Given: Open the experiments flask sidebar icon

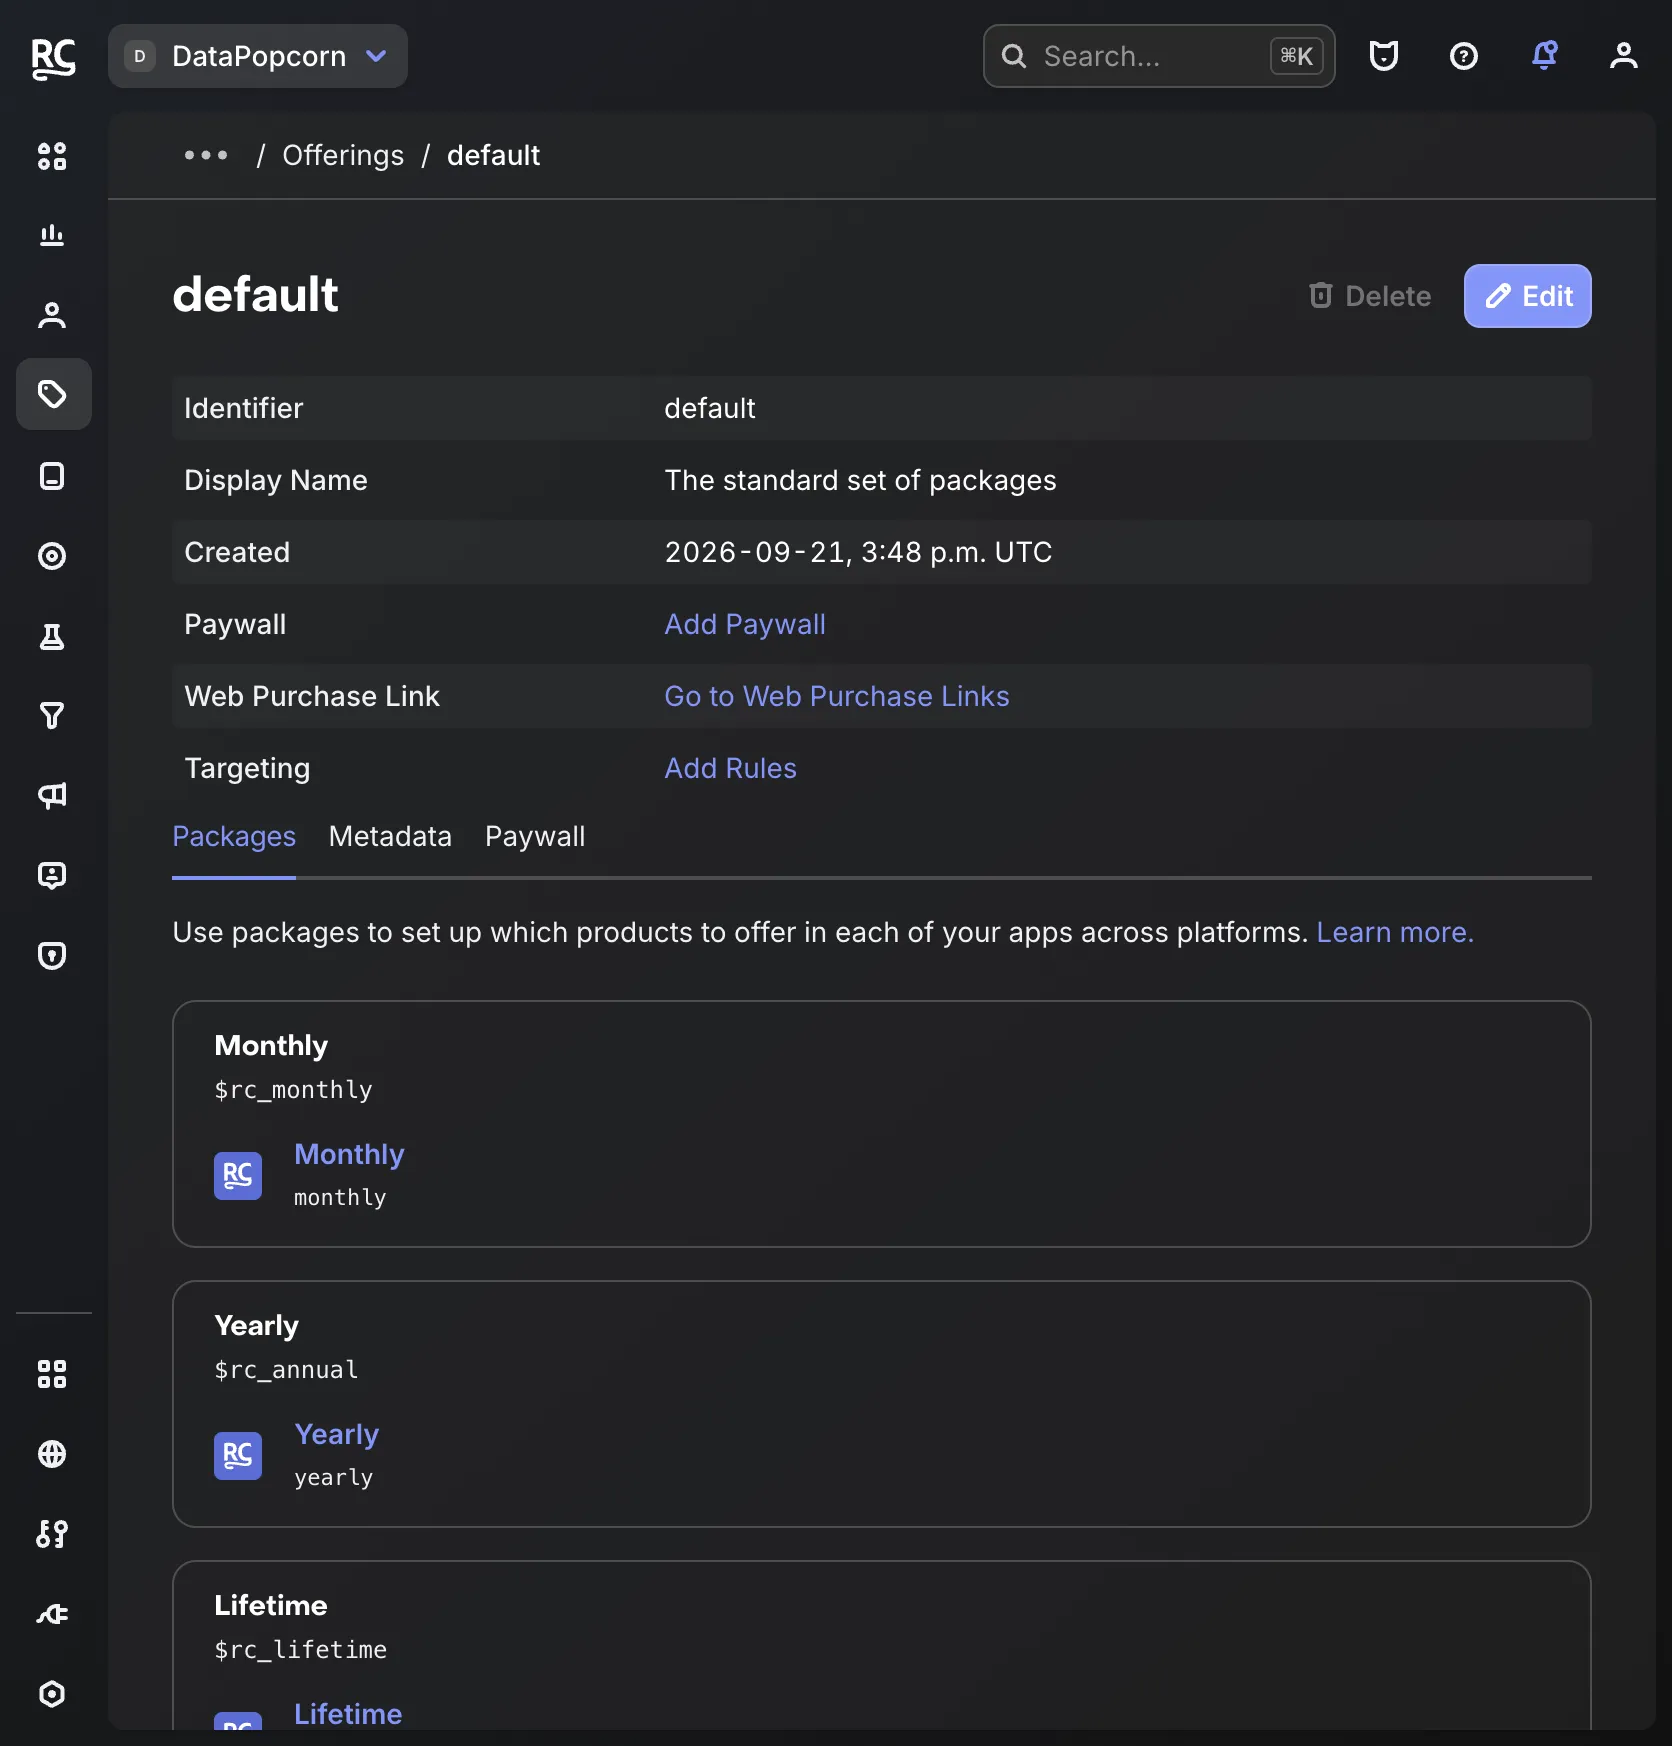Looking at the screenshot, I should click(52, 636).
